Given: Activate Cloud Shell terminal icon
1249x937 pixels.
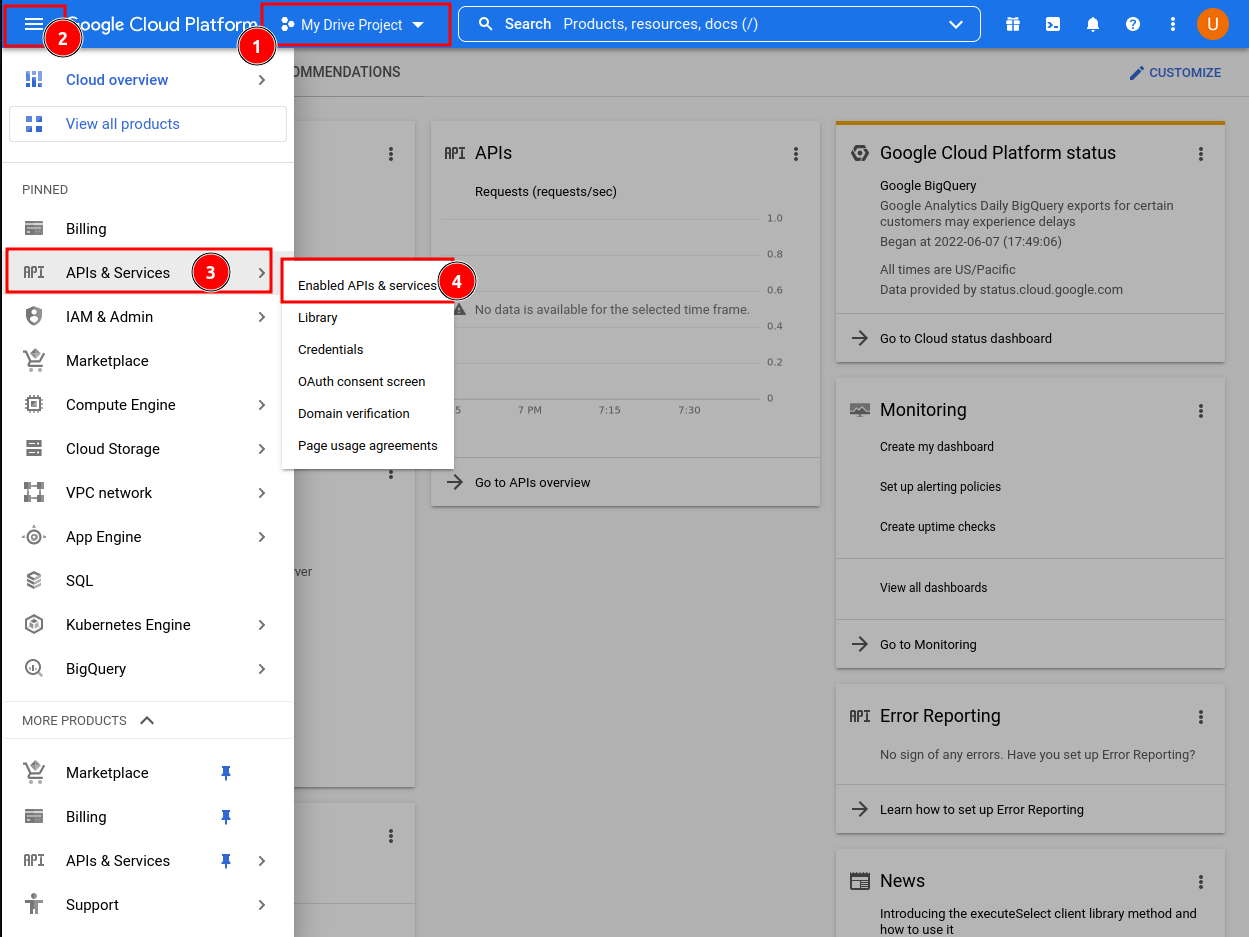Looking at the screenshot, I should tap(1053, 24).
